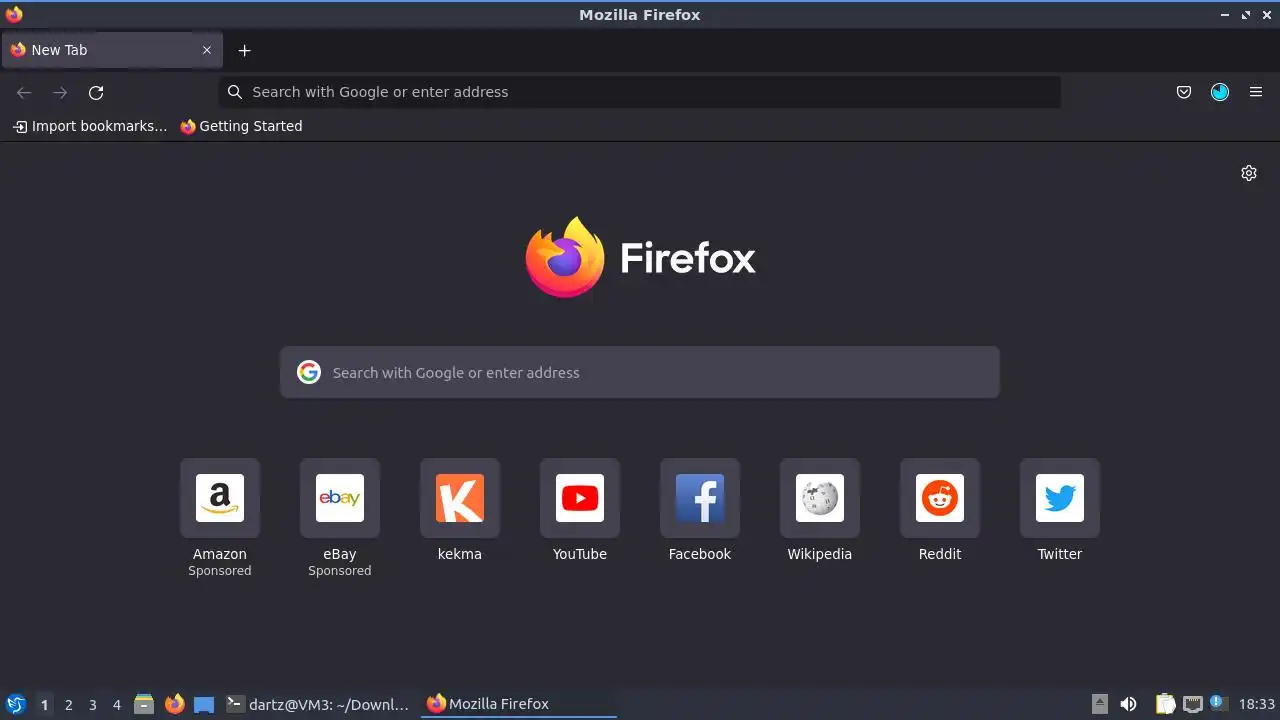Screen dimensions: 1280x720
Task: Launch Firefox from taskbar quicklaunch
Action: coord(175,704)
